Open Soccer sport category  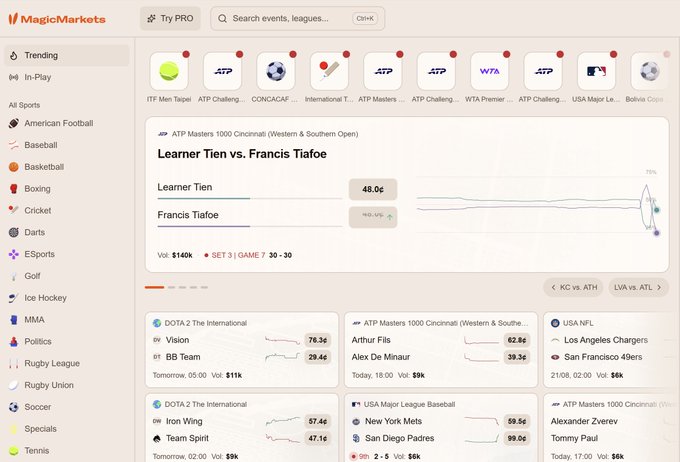tap(67, 407)
